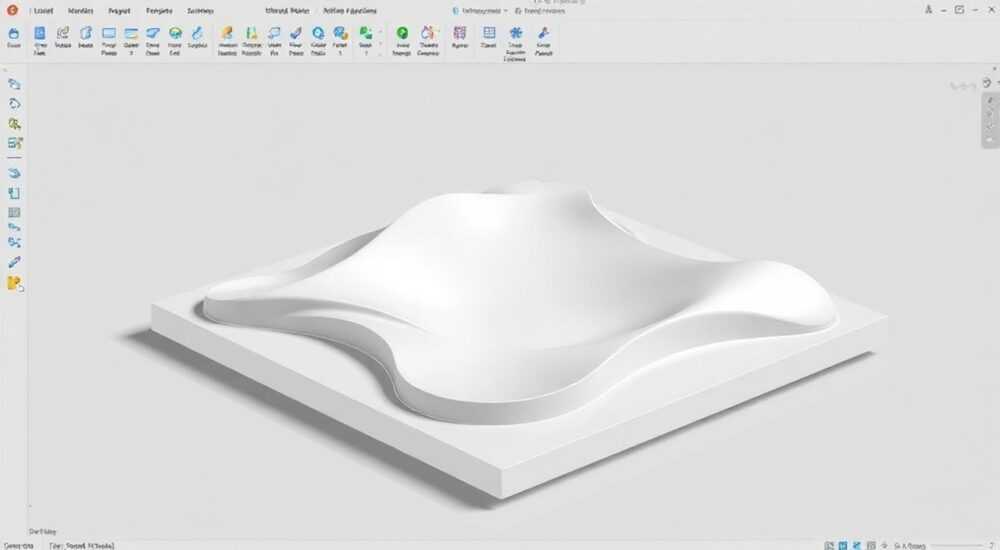The width and height of the screenshot is (1000, 550).
Task: Click the small blue squiggle icon in left sidebar
Action: point(14,227)
